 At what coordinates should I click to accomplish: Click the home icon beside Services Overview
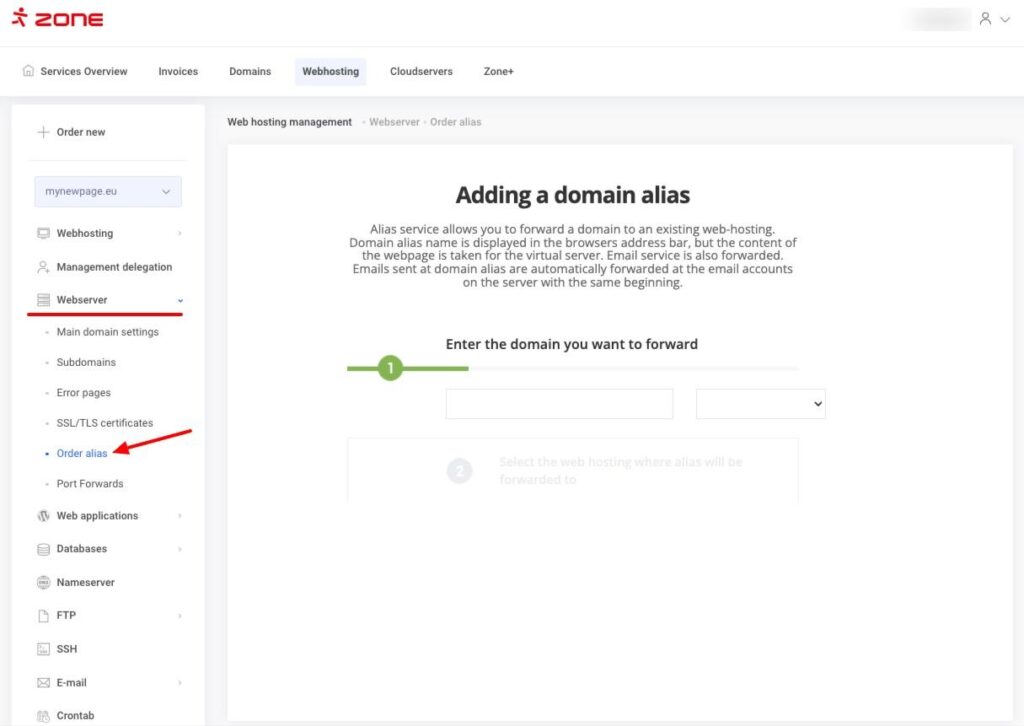[x=27, y=71]
